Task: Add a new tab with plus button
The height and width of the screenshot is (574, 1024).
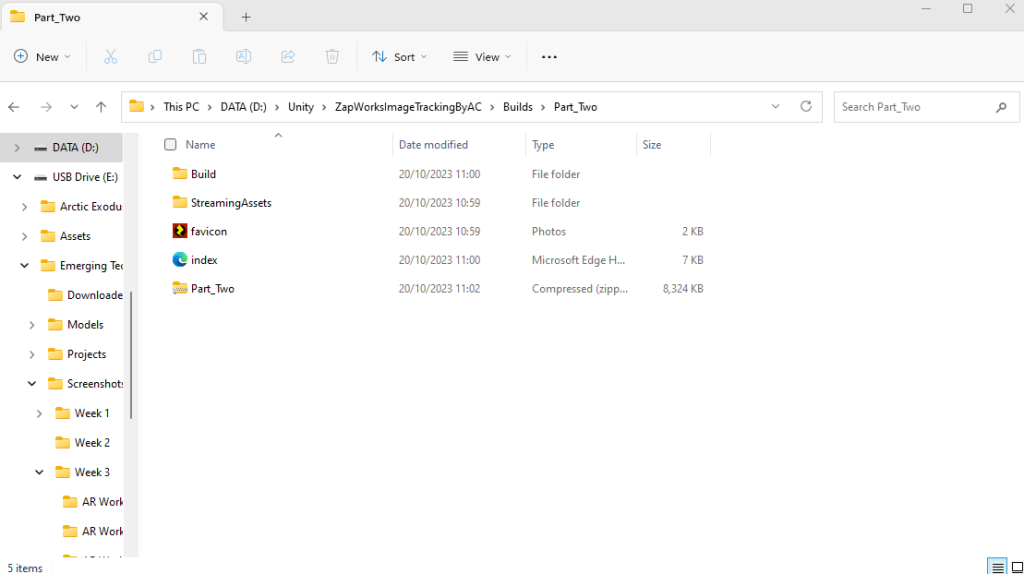Action: pos(246,17)
